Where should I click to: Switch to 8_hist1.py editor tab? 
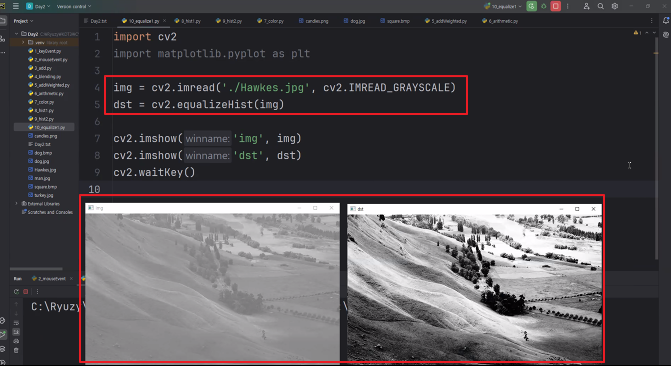(187, 21)
